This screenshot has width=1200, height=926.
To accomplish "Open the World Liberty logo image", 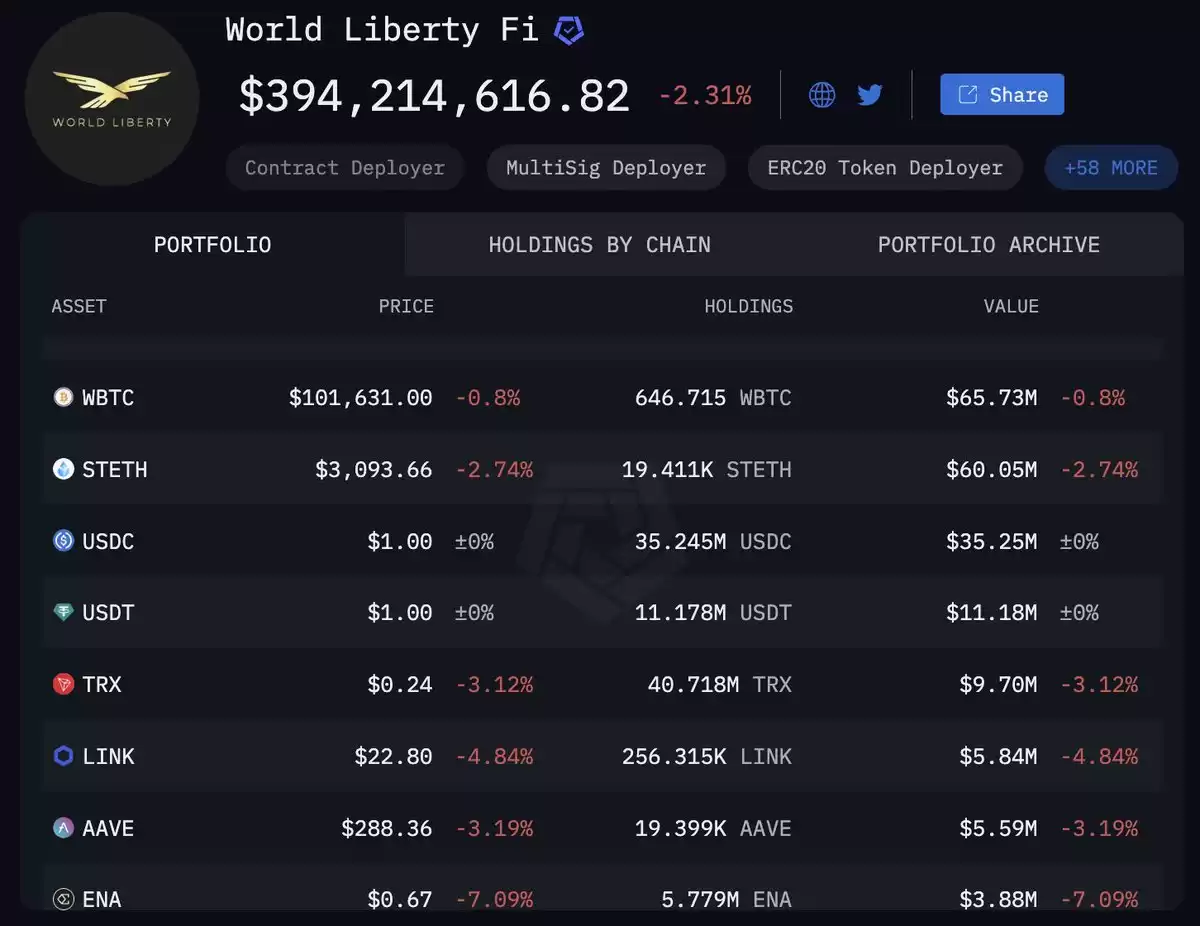I will coord(112,99).
